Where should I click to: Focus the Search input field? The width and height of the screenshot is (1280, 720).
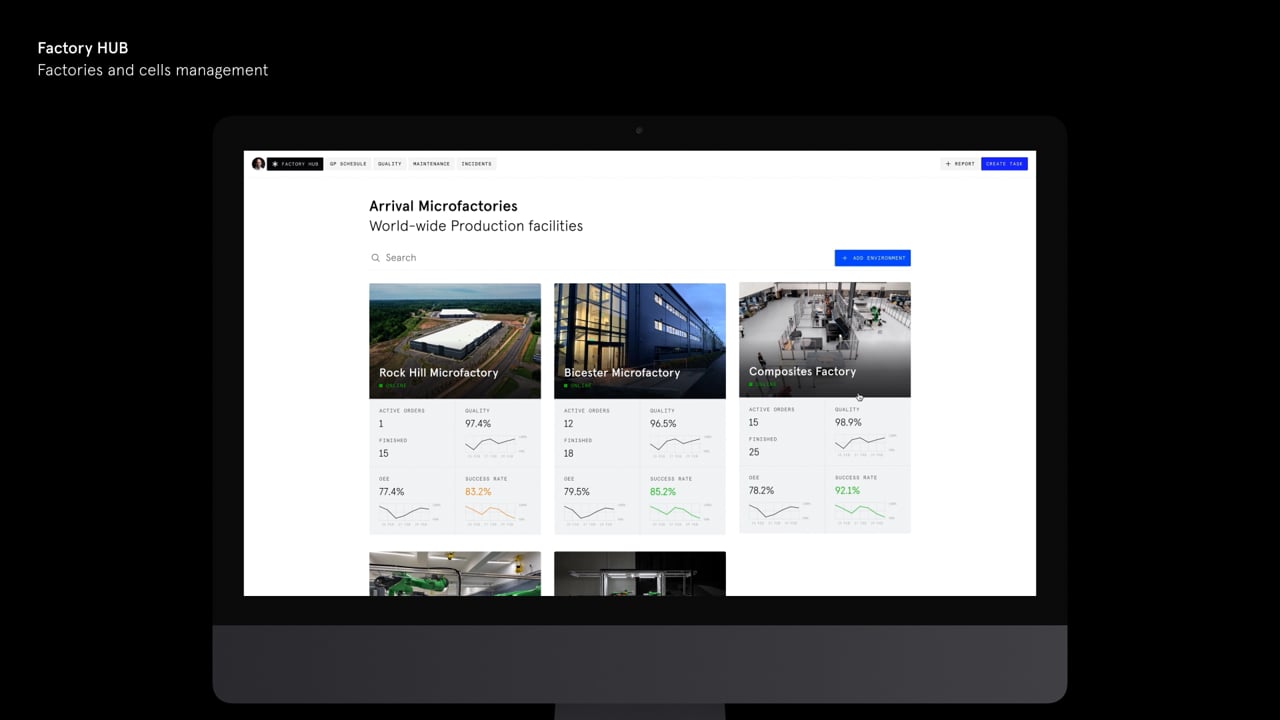click(600, 258)
